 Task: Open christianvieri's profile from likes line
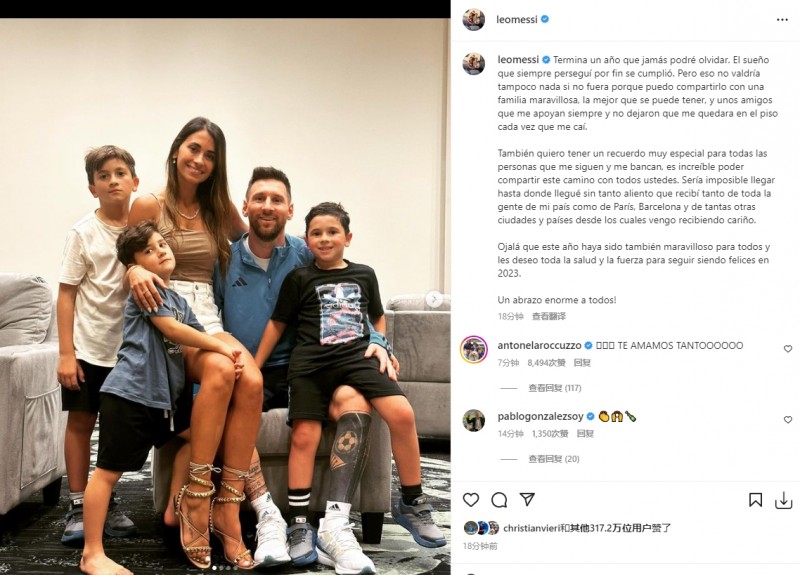(x=530, y=529)
